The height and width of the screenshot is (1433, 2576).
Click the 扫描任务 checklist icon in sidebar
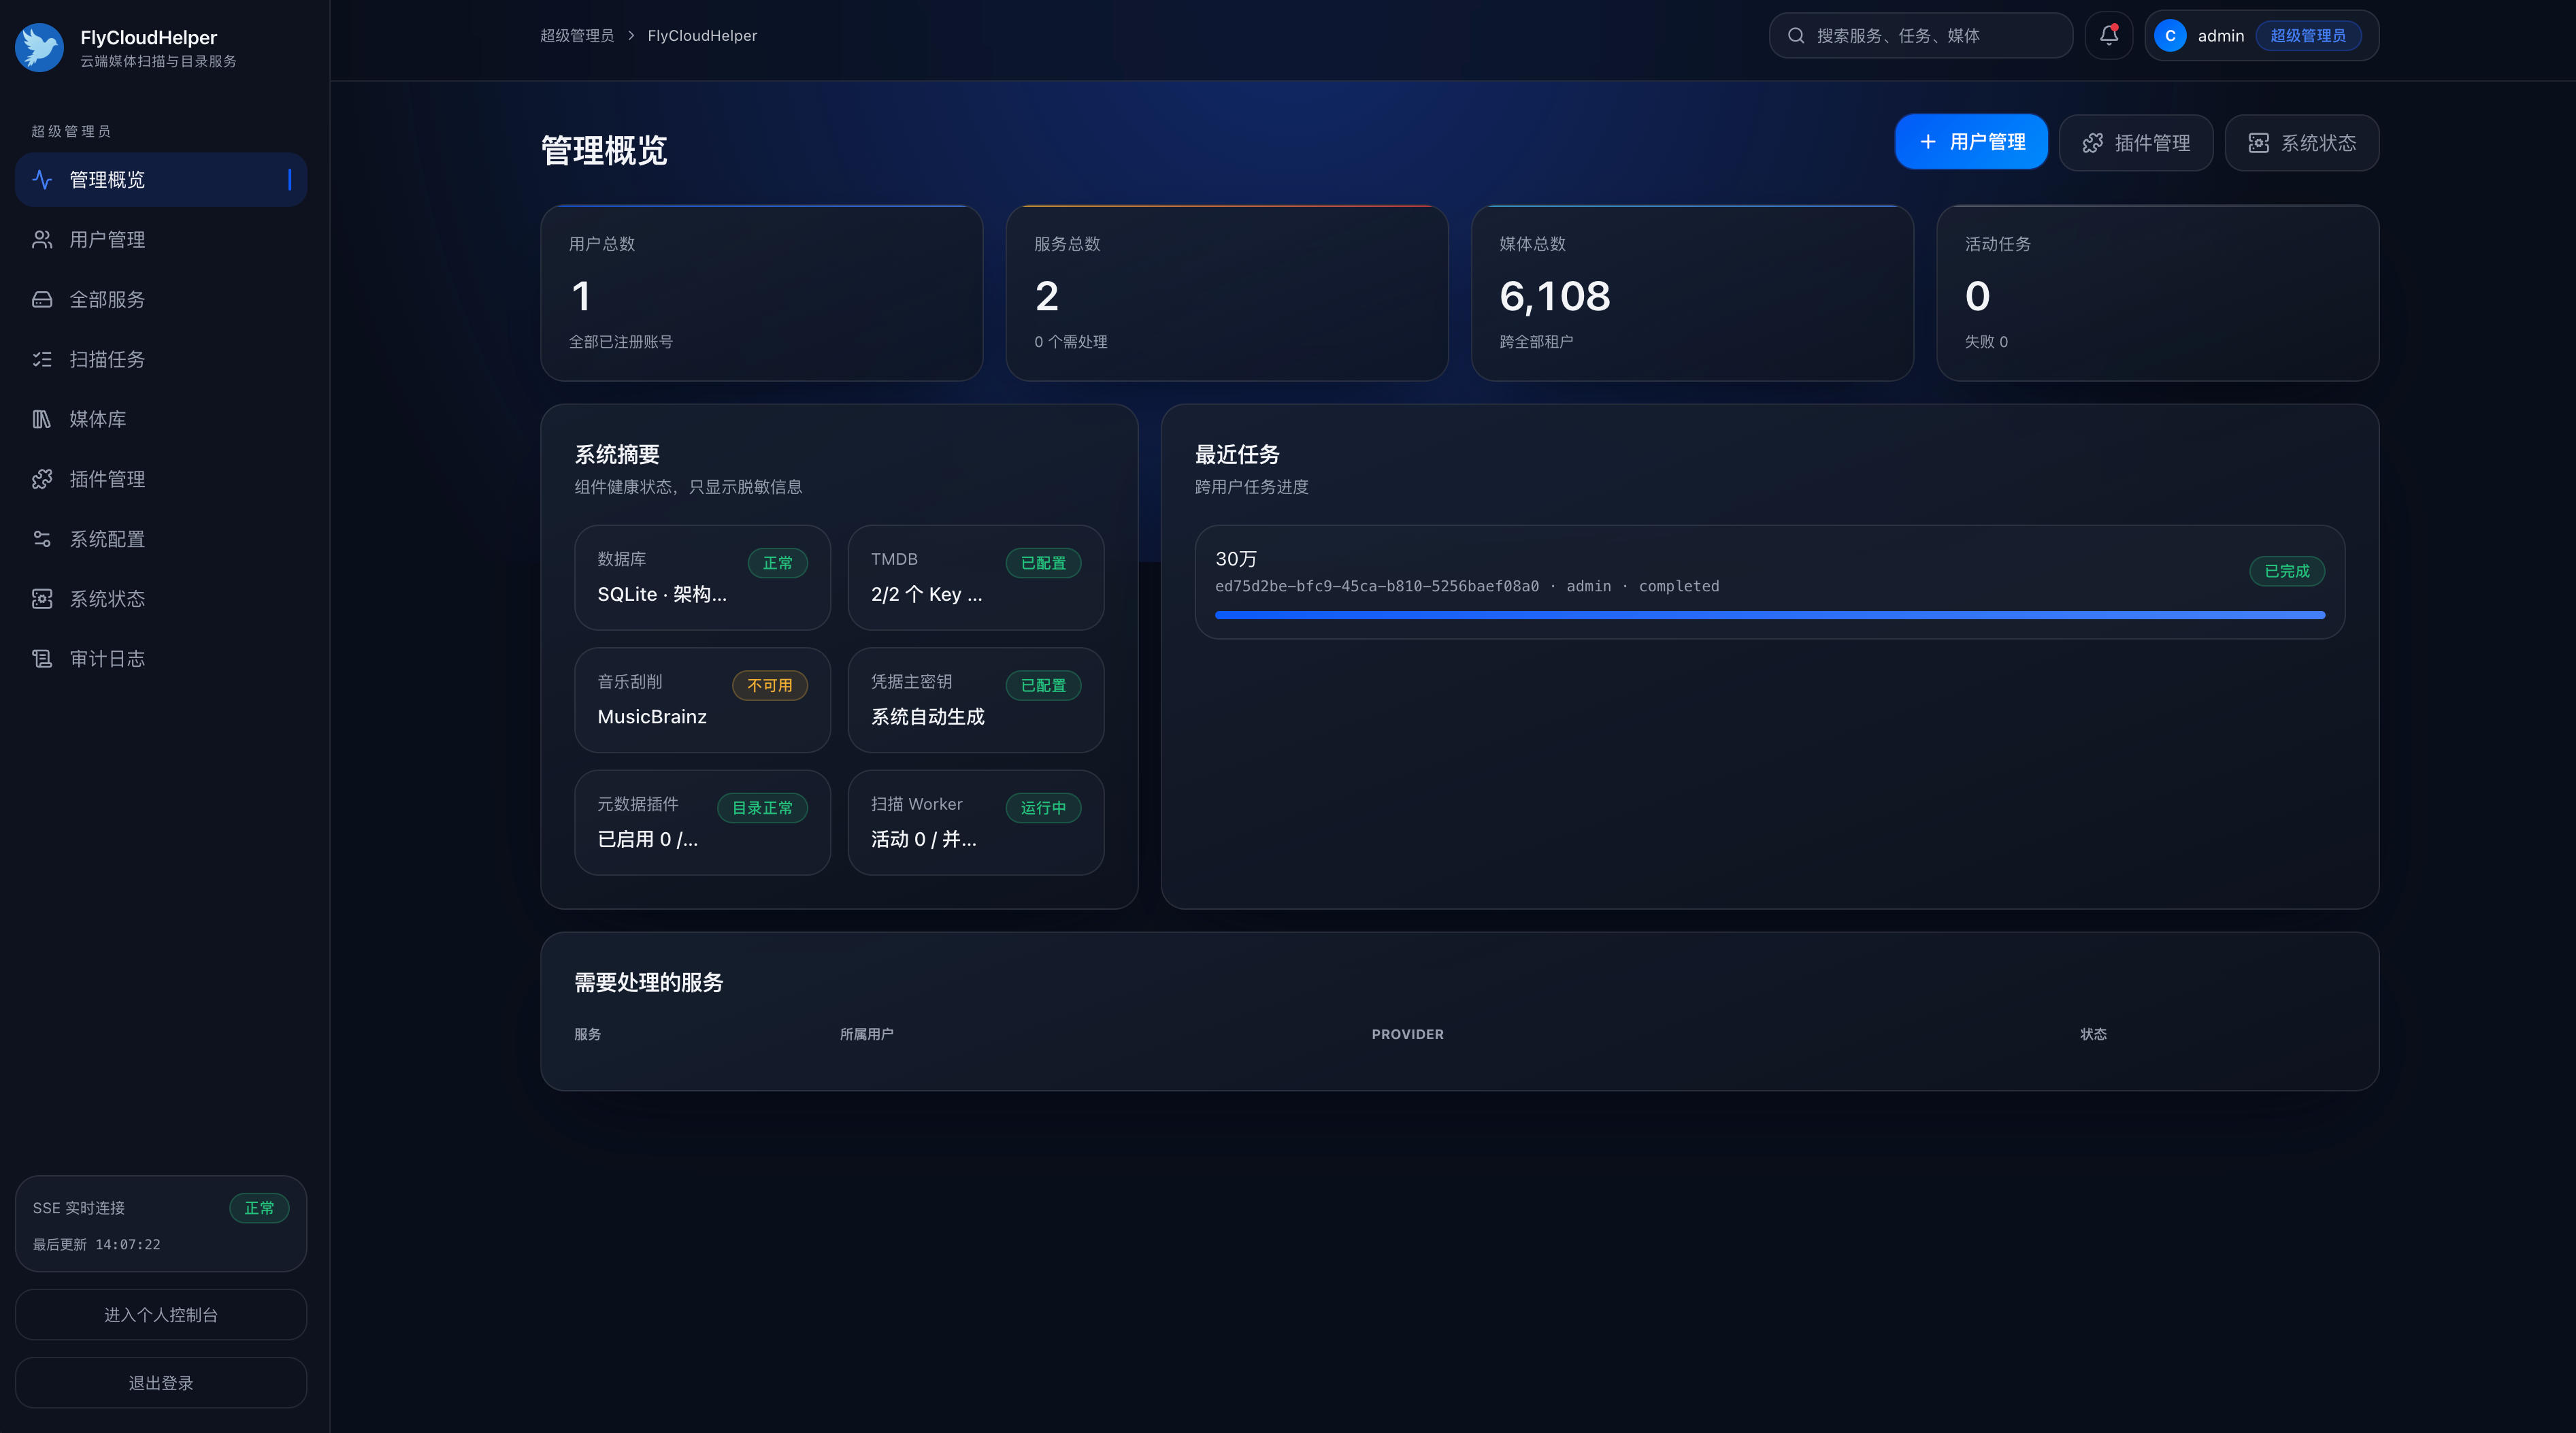point(42,359)
